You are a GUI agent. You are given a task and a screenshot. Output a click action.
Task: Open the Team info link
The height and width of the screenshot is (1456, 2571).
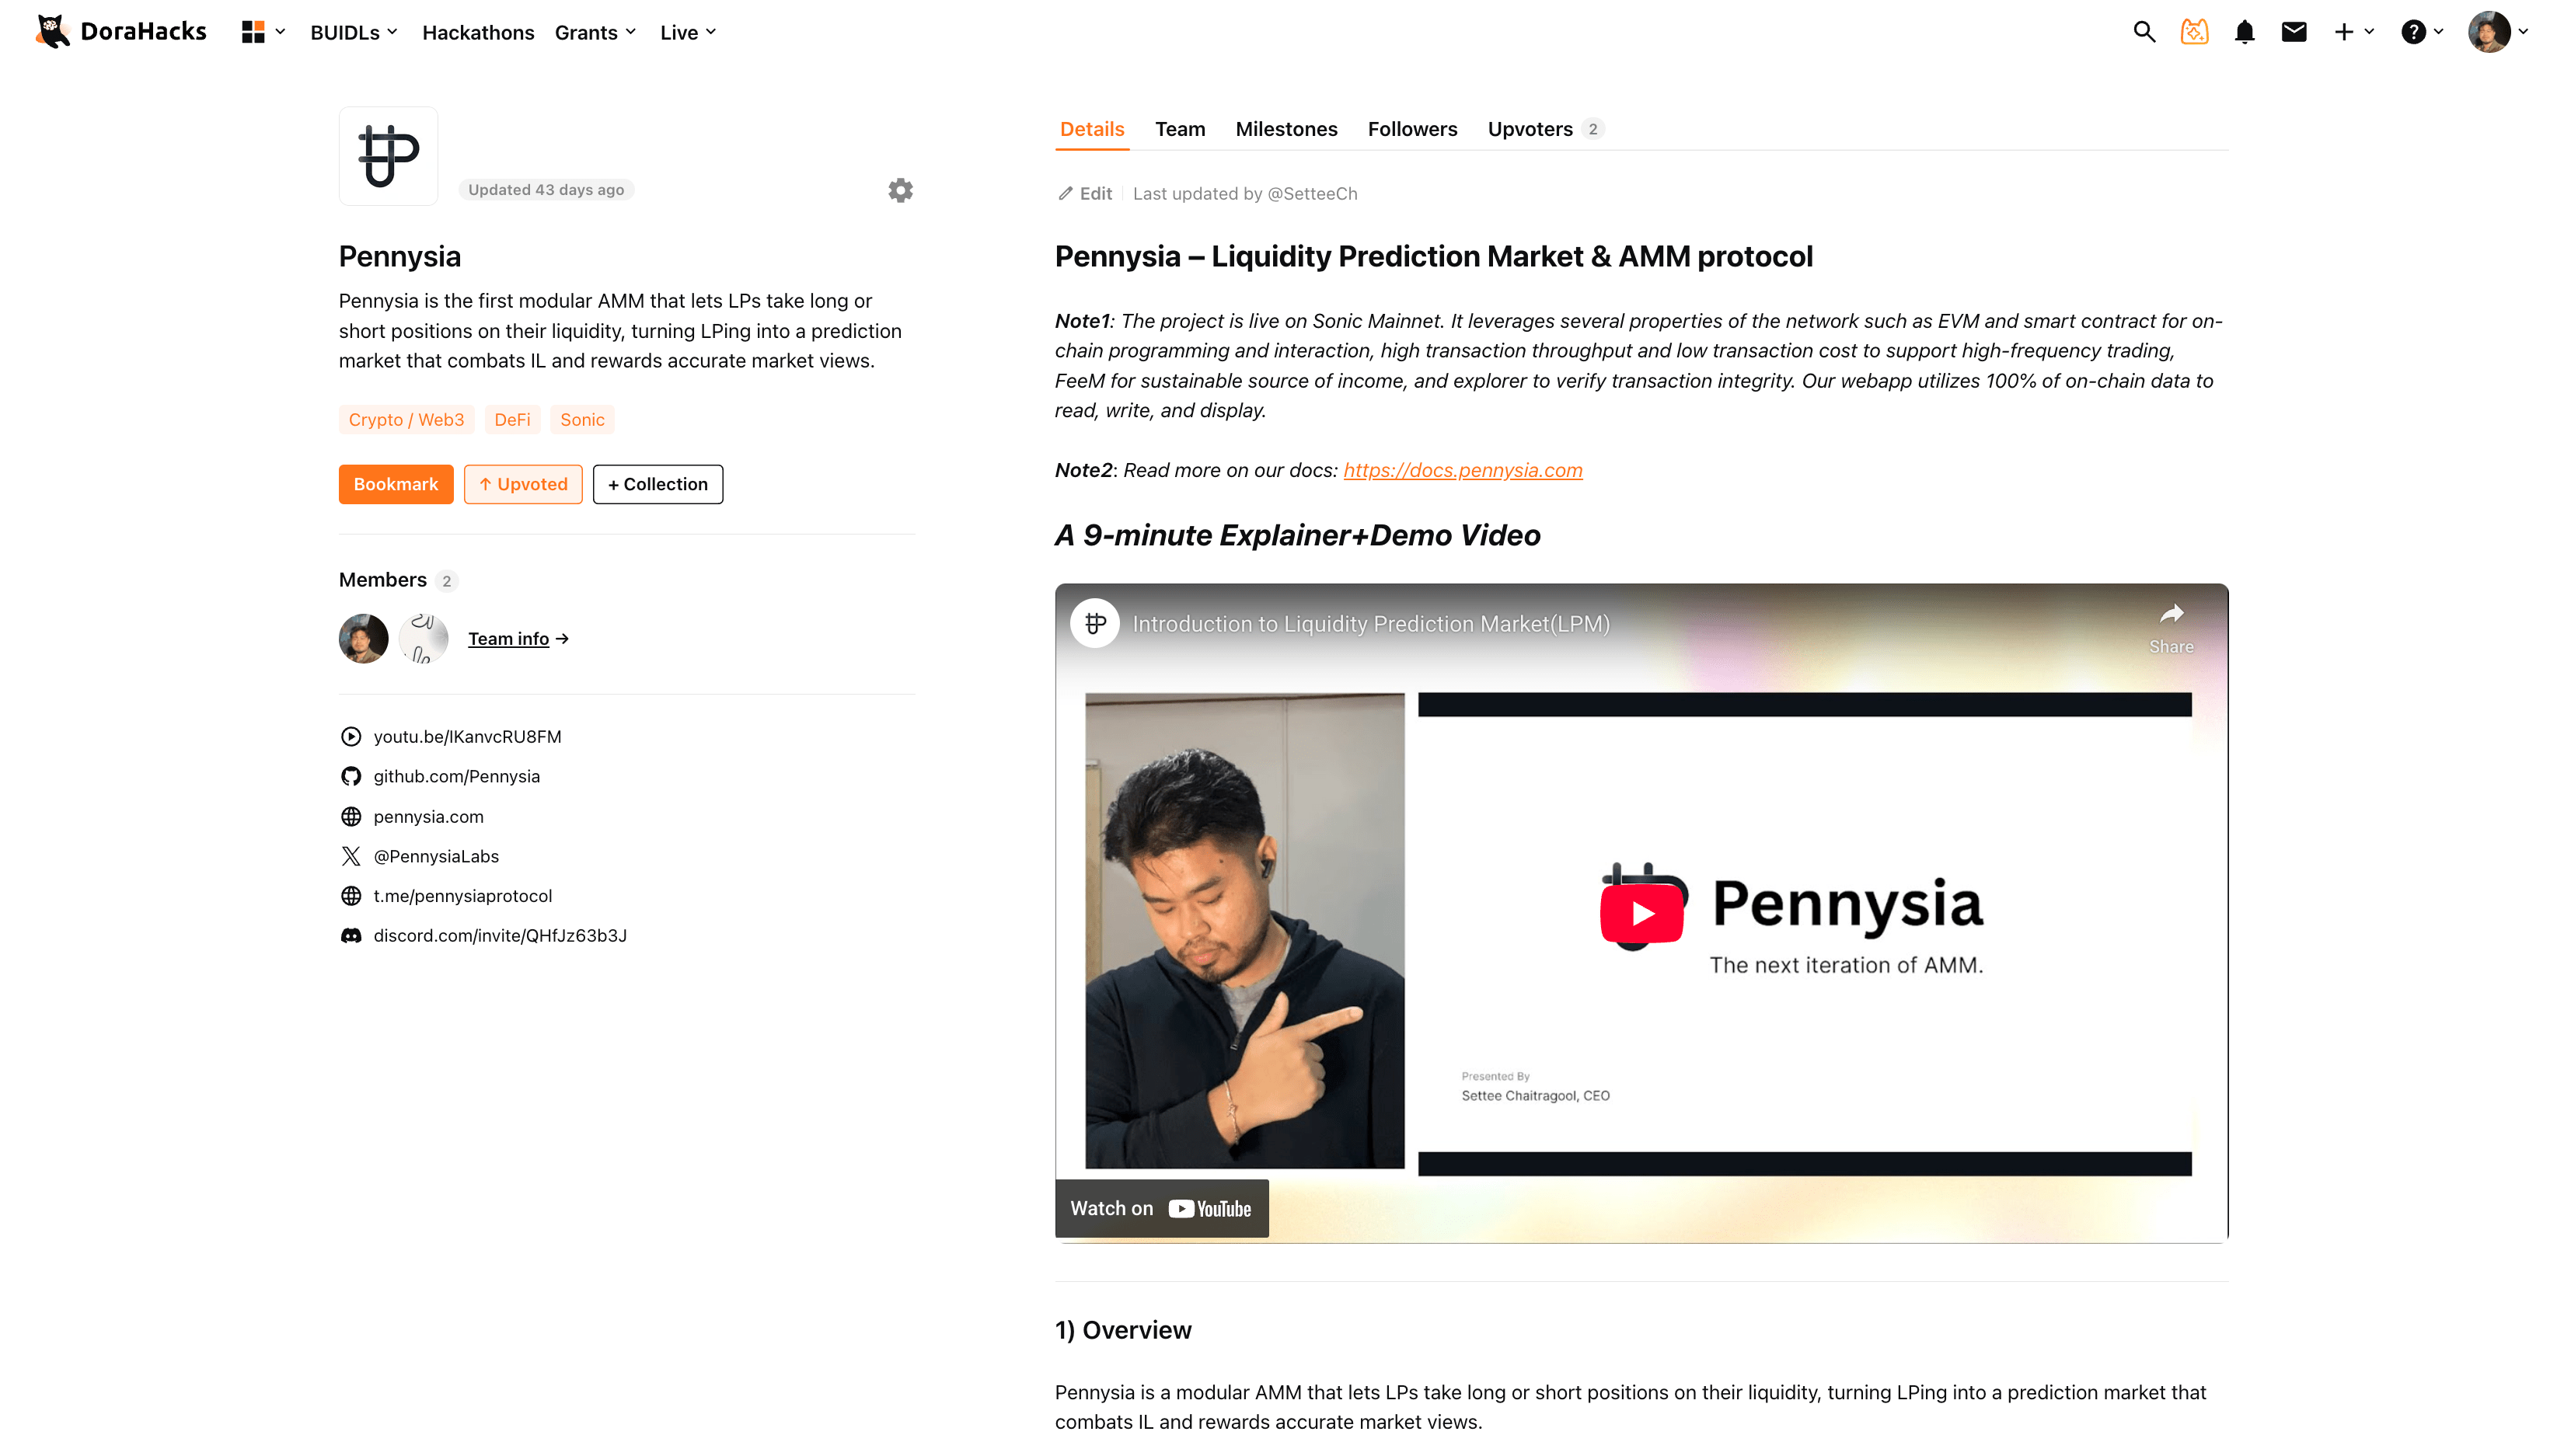(x=509, y=639)
